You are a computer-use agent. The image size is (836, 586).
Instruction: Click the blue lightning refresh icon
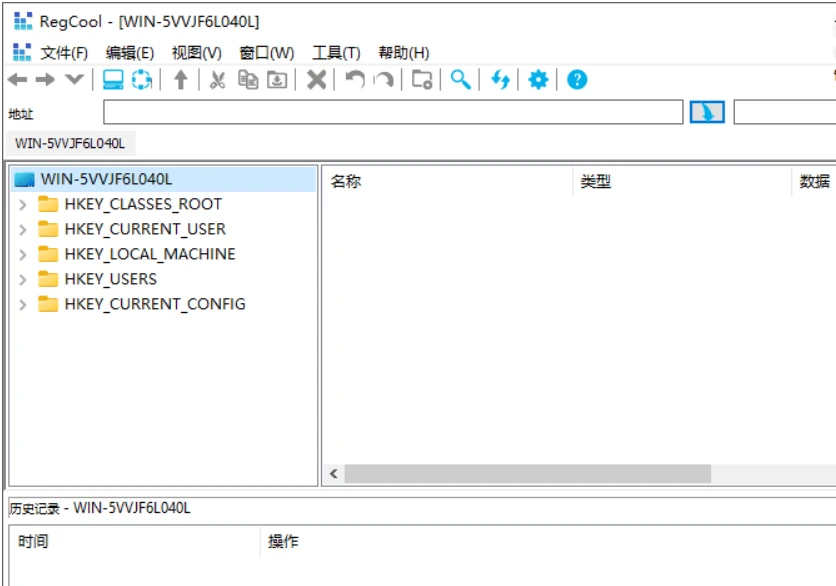click(x=500, y=80)
